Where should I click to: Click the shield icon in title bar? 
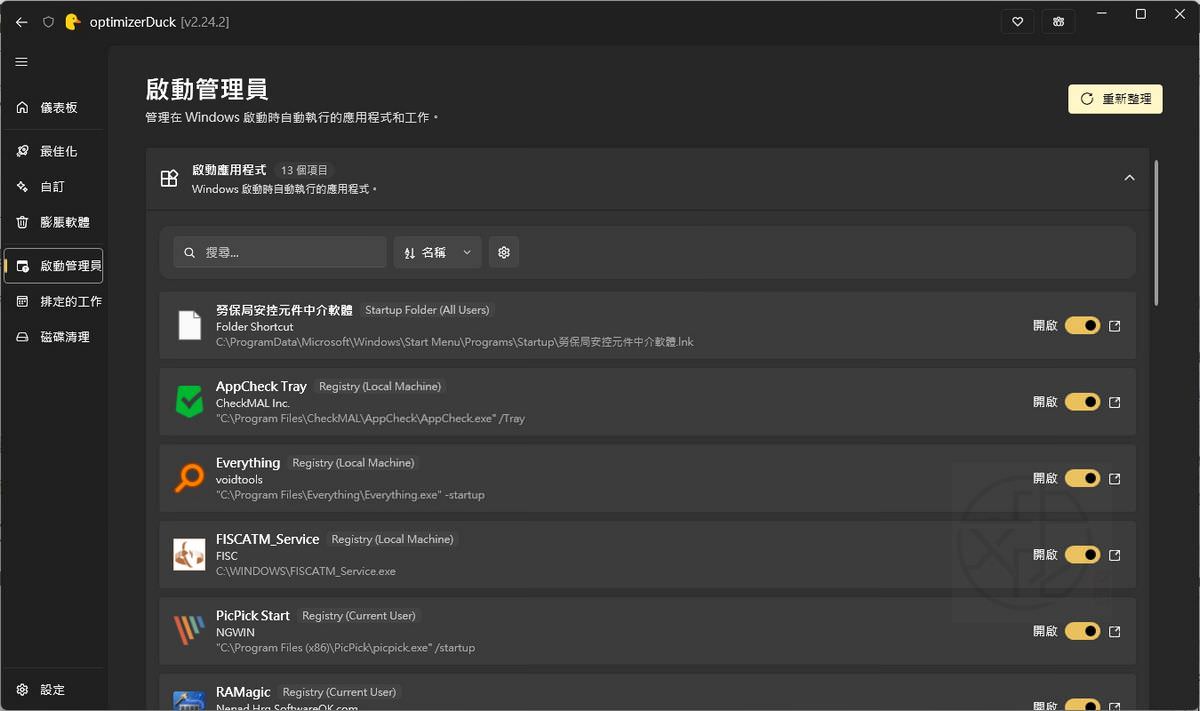point(48,22)
